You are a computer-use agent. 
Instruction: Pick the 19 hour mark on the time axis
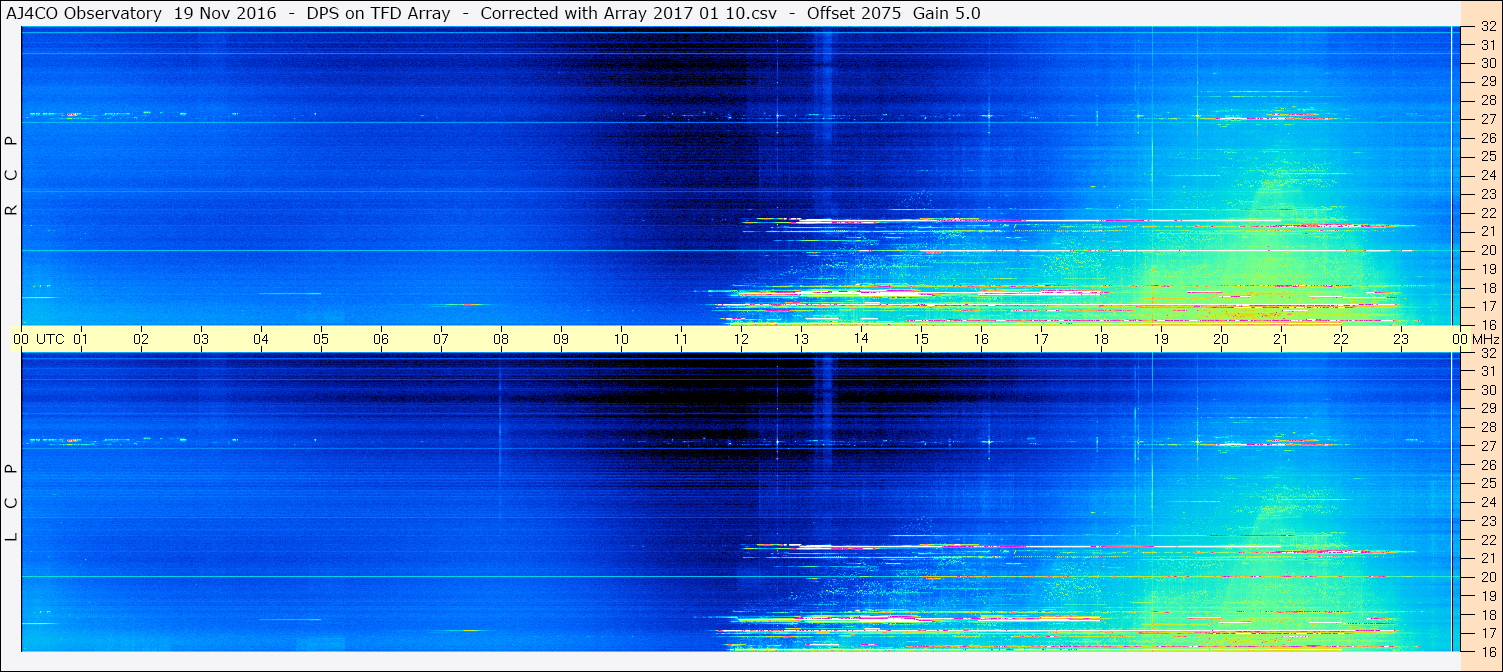1161,339
